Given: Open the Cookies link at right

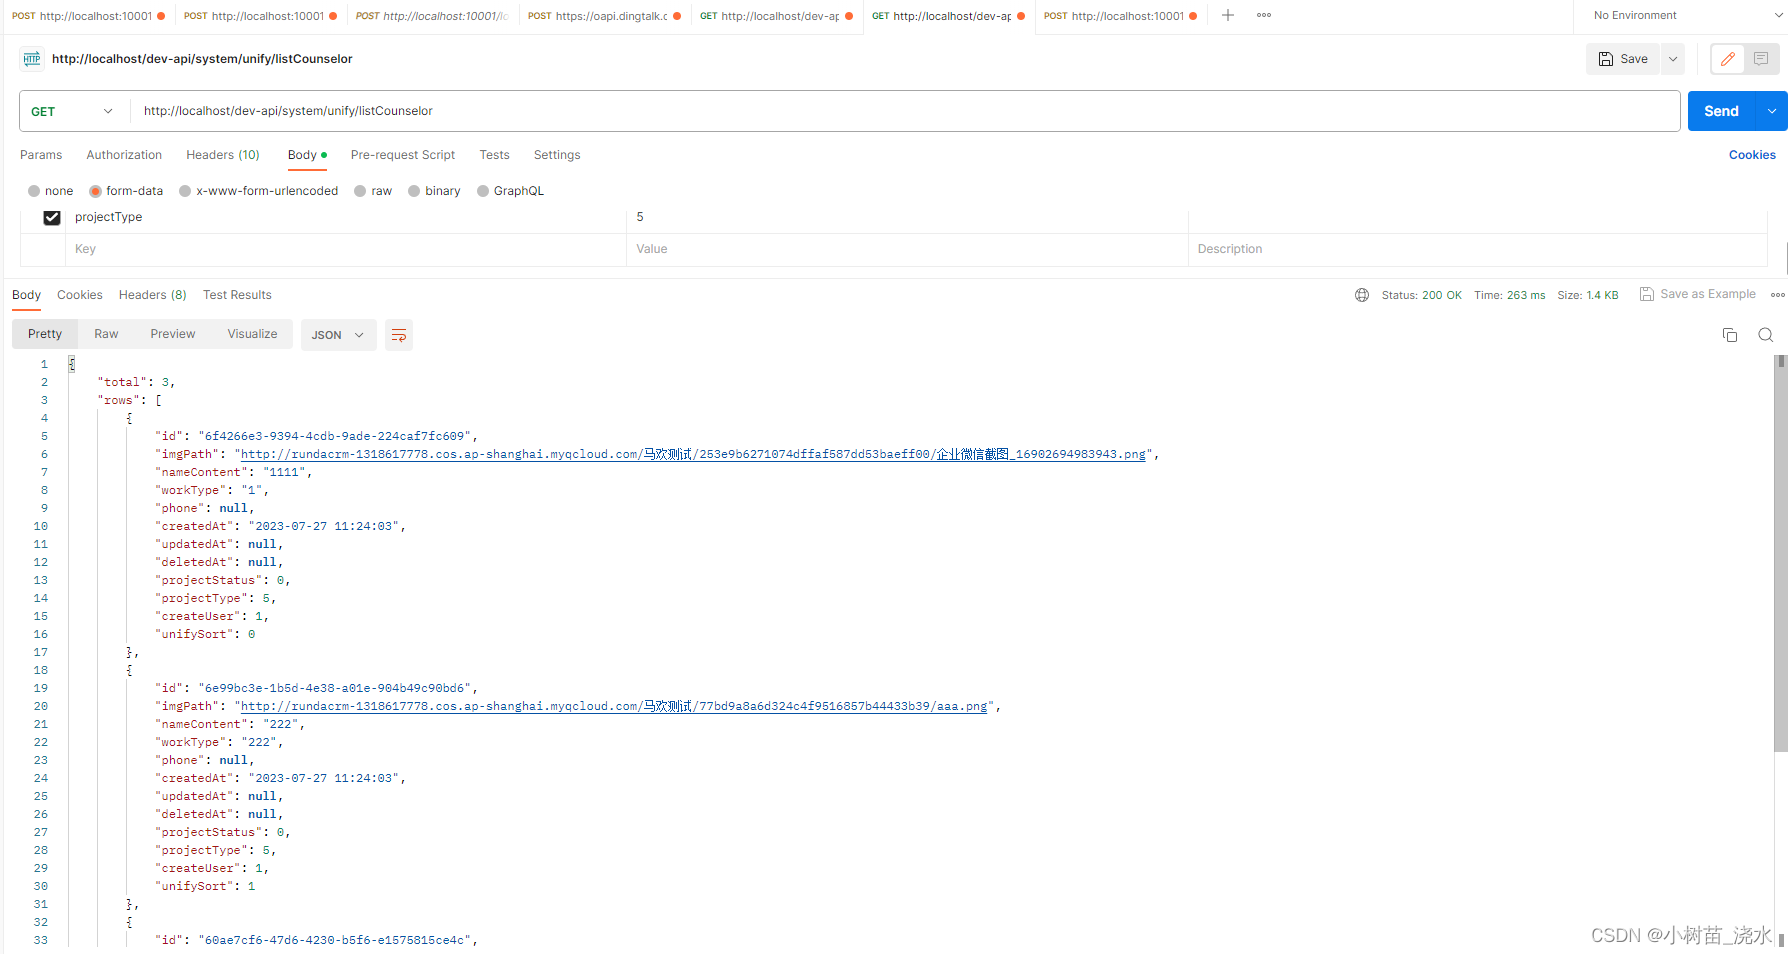Looking at the screenshot, I should pyautogui.click(x=1752, y=155).
